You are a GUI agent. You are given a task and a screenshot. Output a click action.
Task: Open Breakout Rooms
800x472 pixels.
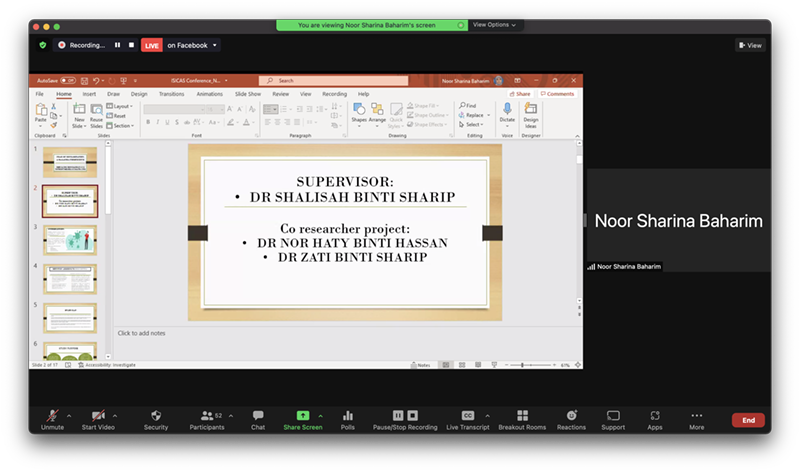[522, 415]
